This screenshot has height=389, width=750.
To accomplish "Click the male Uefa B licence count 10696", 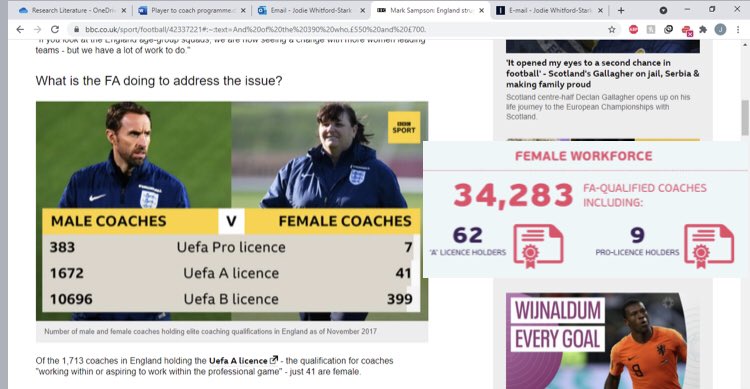I will click(x=71, y=299).
